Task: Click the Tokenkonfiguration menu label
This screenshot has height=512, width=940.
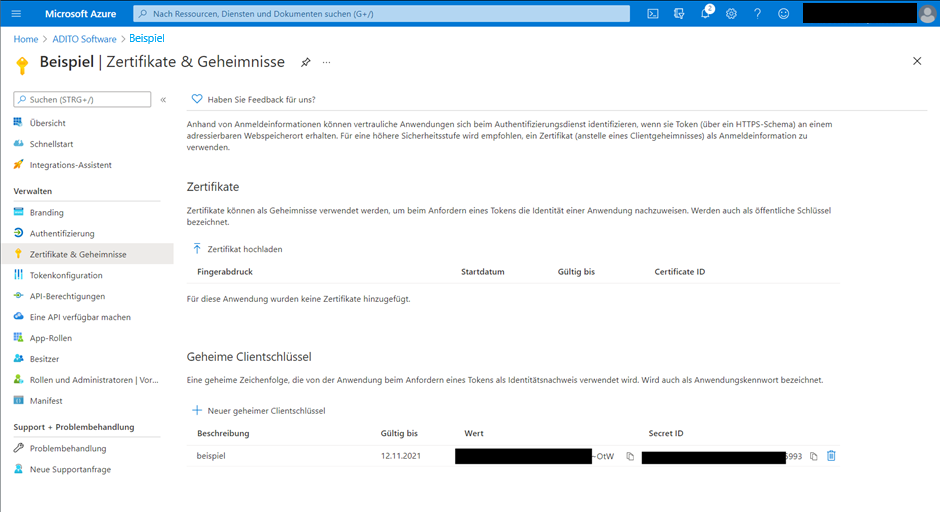Action: [66, 275]
